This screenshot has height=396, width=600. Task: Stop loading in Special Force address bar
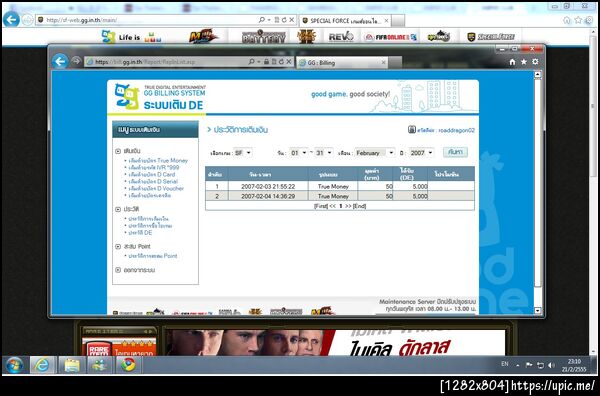292,20
